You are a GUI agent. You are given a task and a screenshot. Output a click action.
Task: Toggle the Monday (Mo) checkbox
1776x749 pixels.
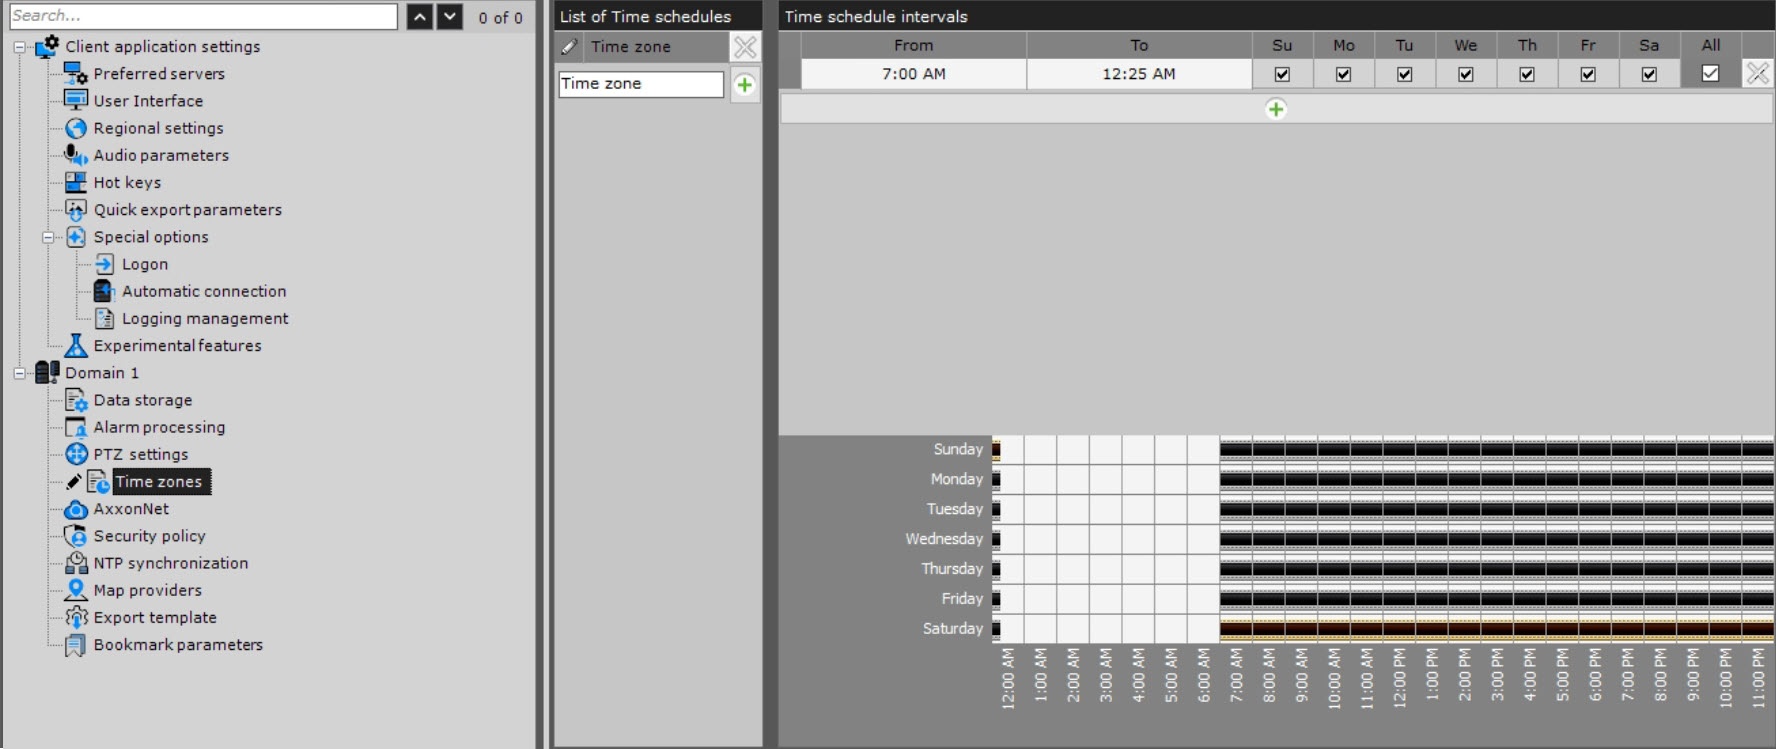[x=1343, y=74]
